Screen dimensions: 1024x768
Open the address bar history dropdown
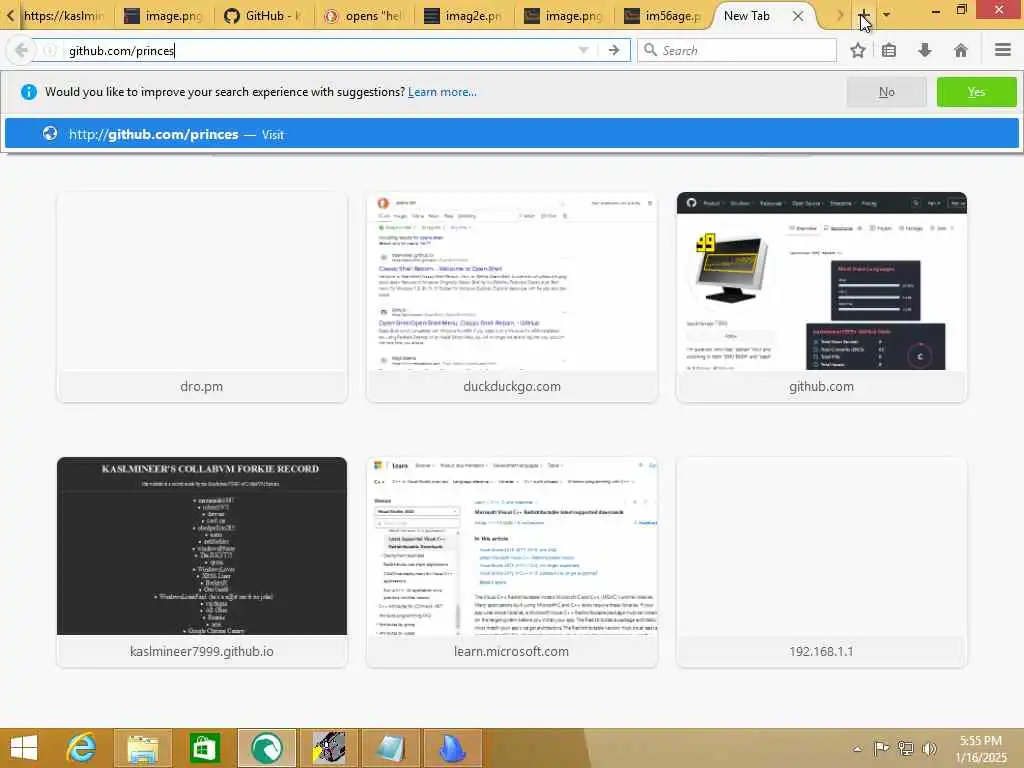(583, 50)
